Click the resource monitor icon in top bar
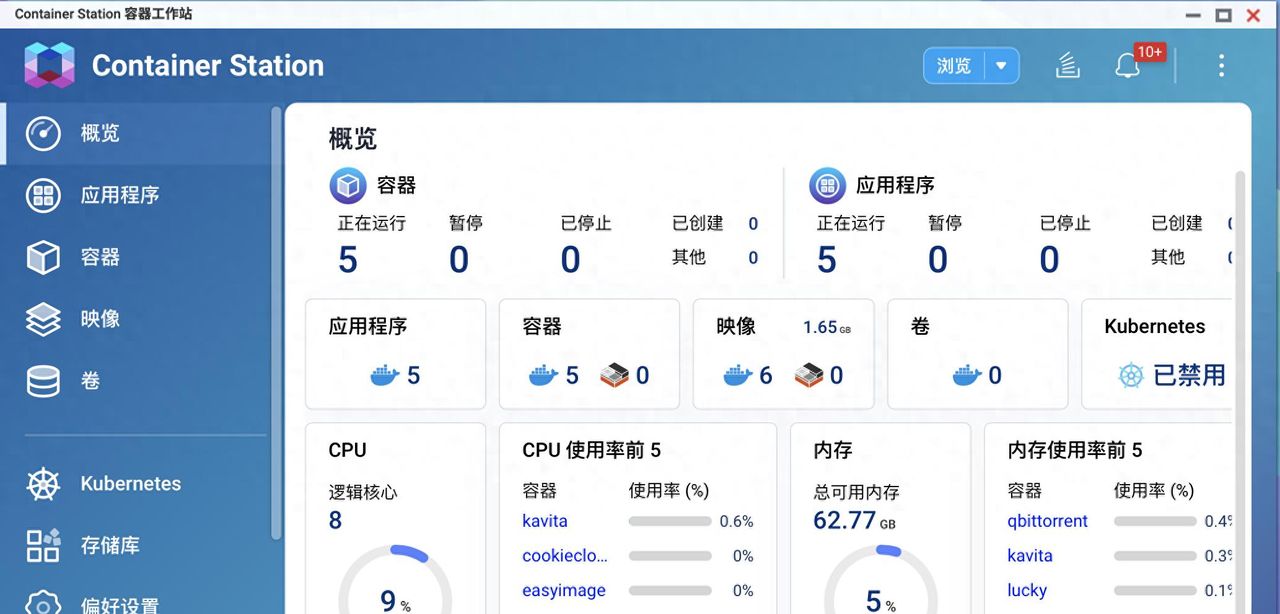 (1067, 64)
